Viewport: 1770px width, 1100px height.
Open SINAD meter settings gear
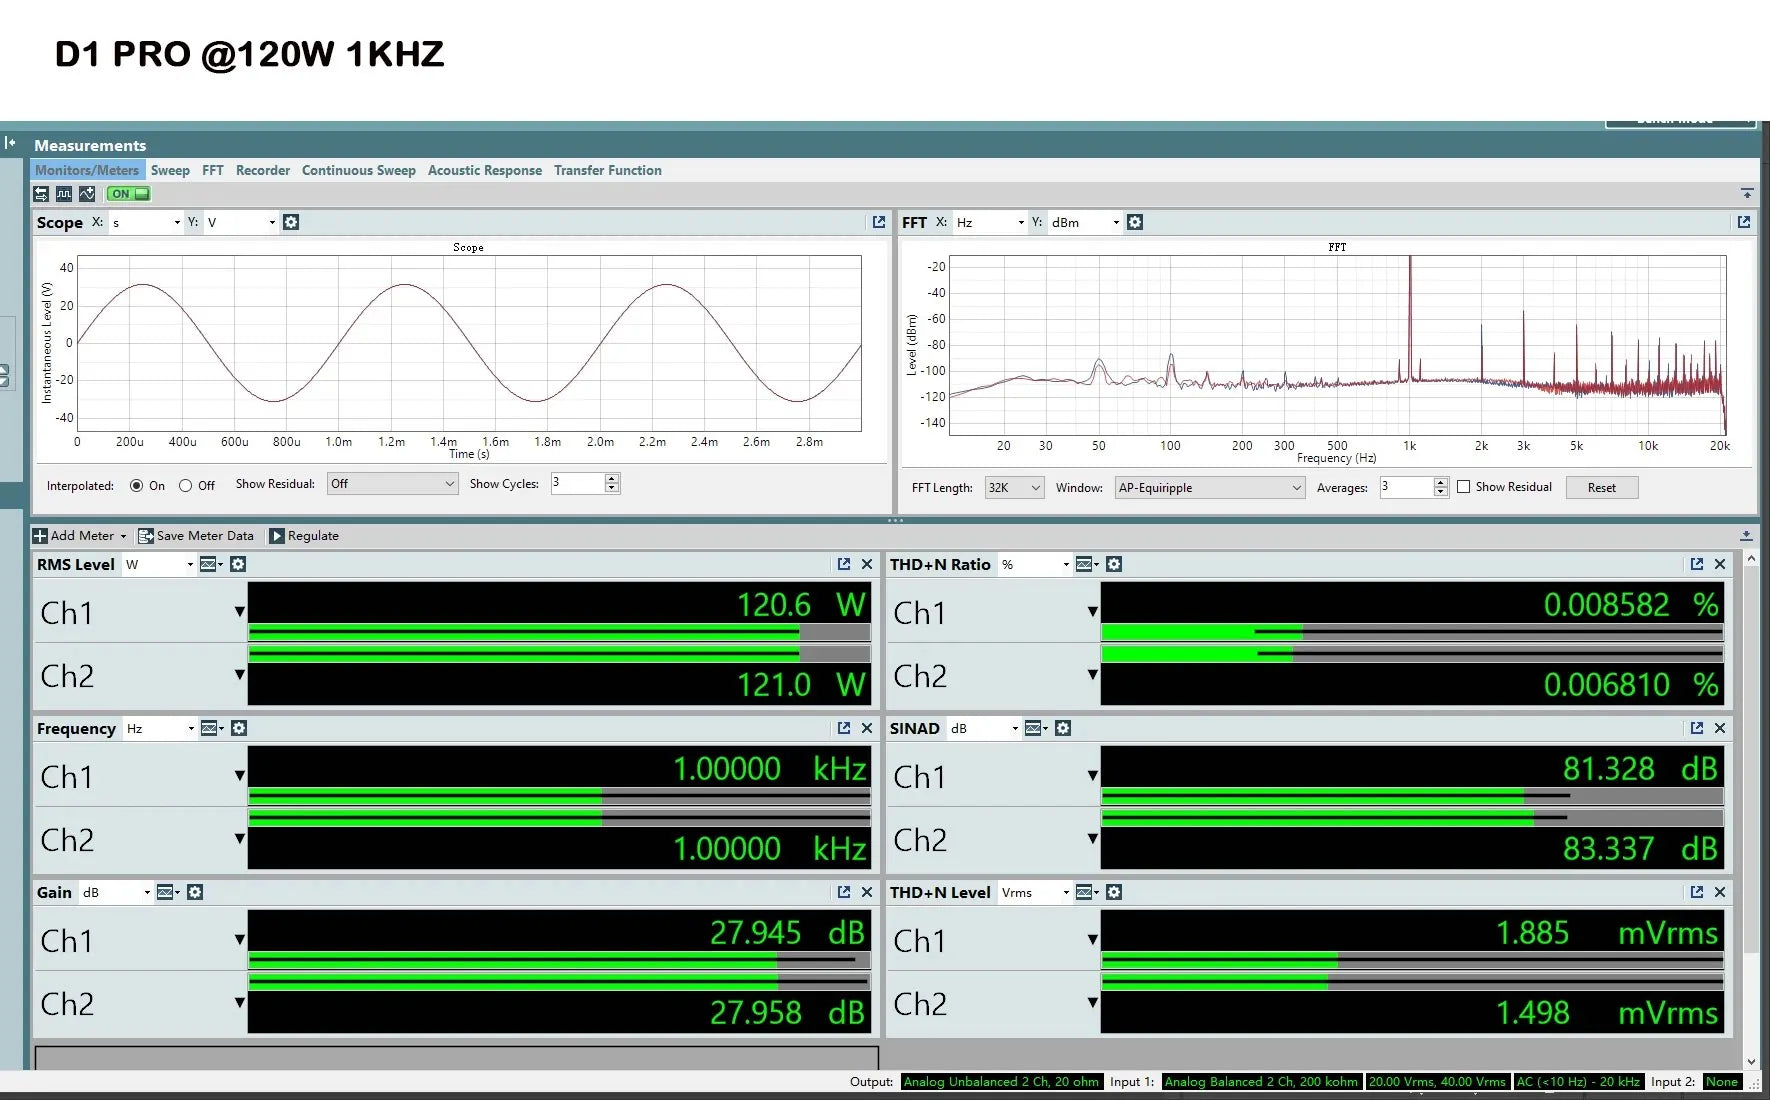1063,728
